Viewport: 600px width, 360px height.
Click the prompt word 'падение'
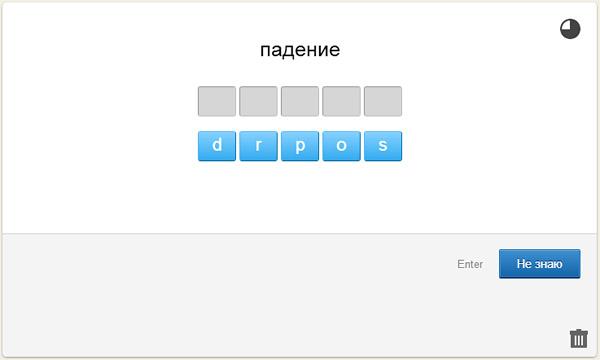click(x=300, y=50)
